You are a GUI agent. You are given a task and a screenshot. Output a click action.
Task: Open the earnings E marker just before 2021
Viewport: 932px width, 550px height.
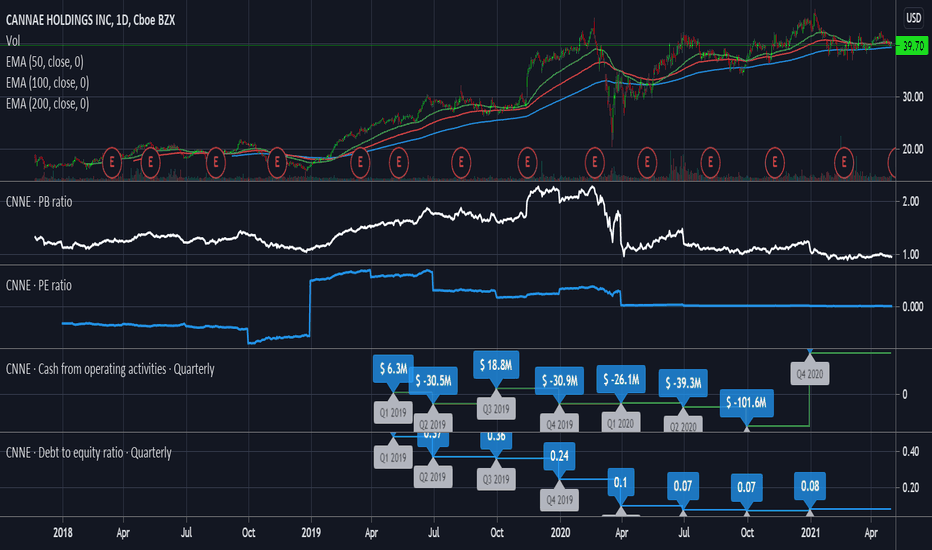point(775,162)
